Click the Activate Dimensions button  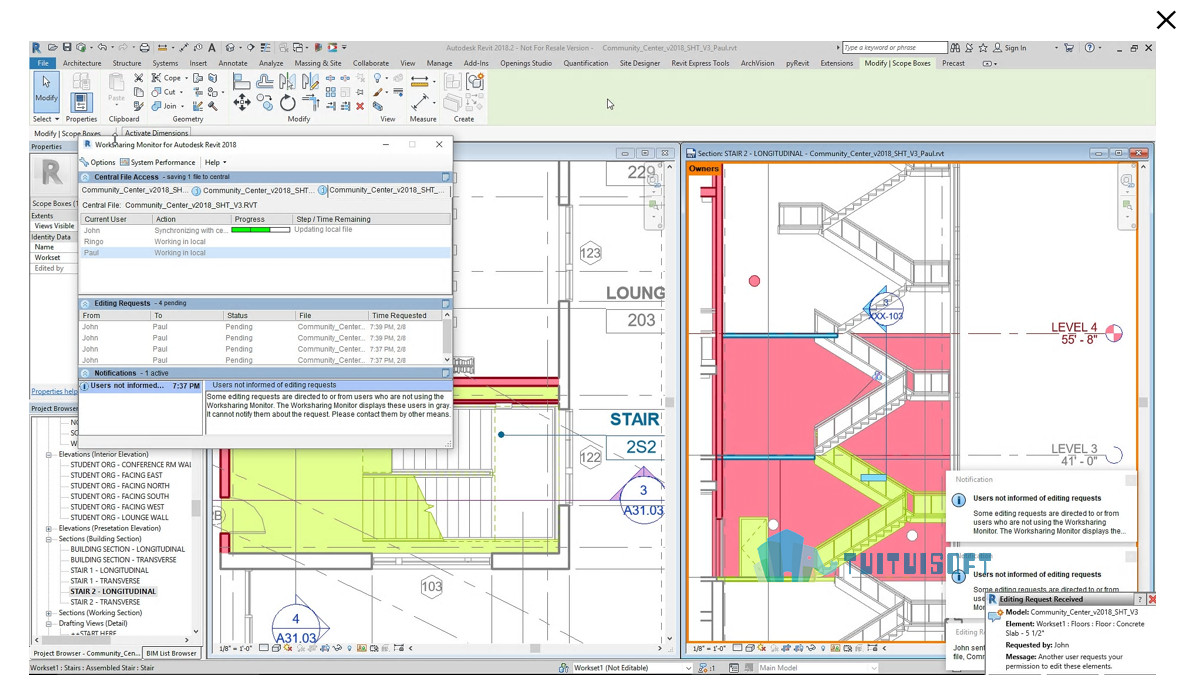coord(156,134)
